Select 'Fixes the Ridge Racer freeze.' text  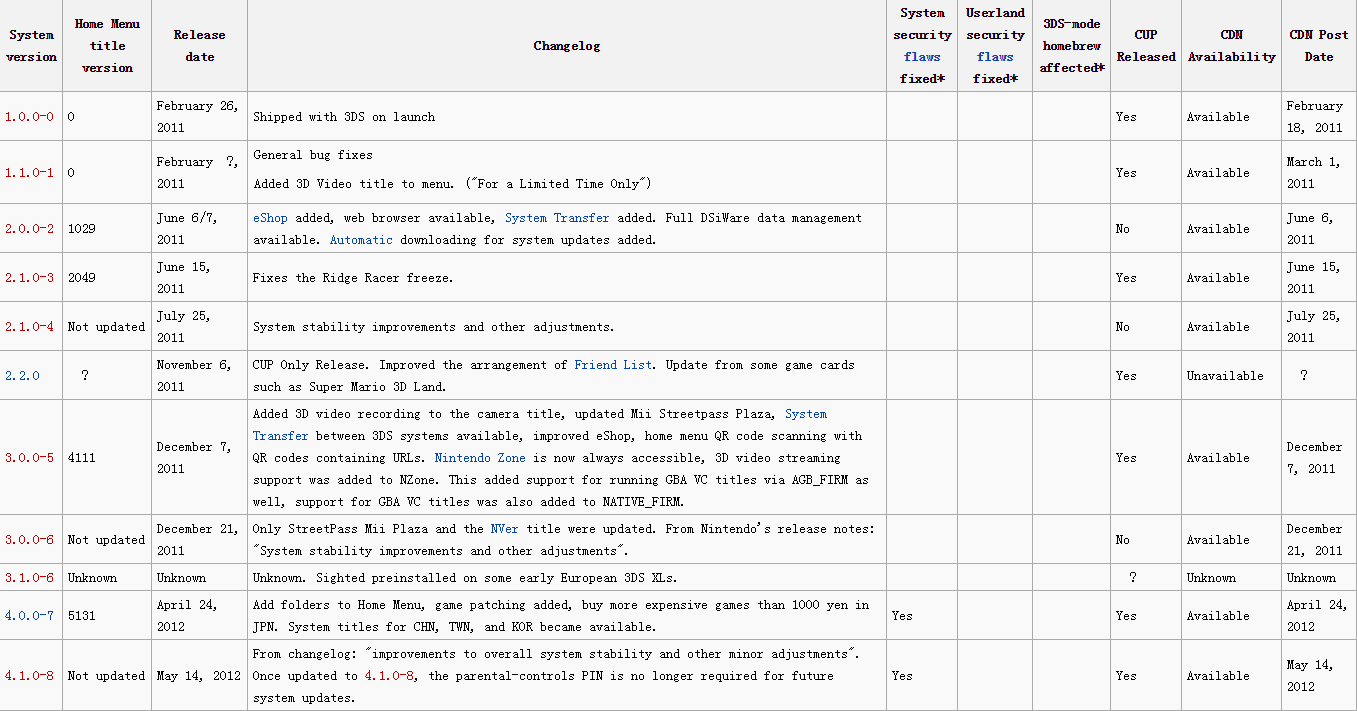tap(353, 278)
